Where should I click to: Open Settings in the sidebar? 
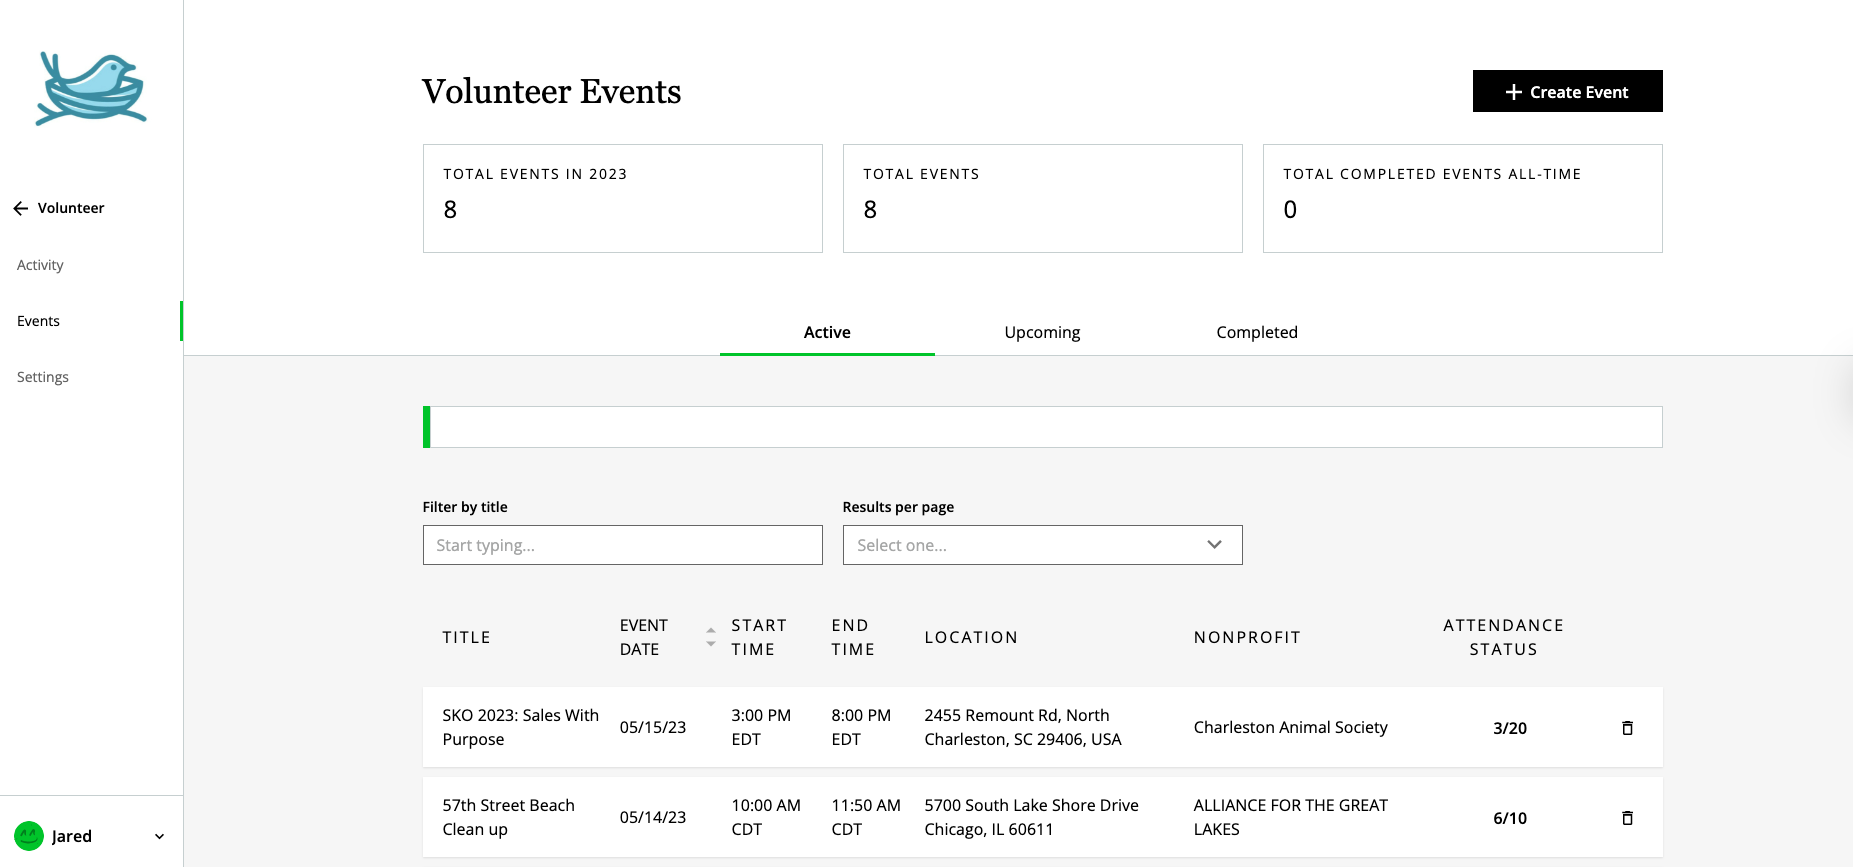tap(43, 377)
